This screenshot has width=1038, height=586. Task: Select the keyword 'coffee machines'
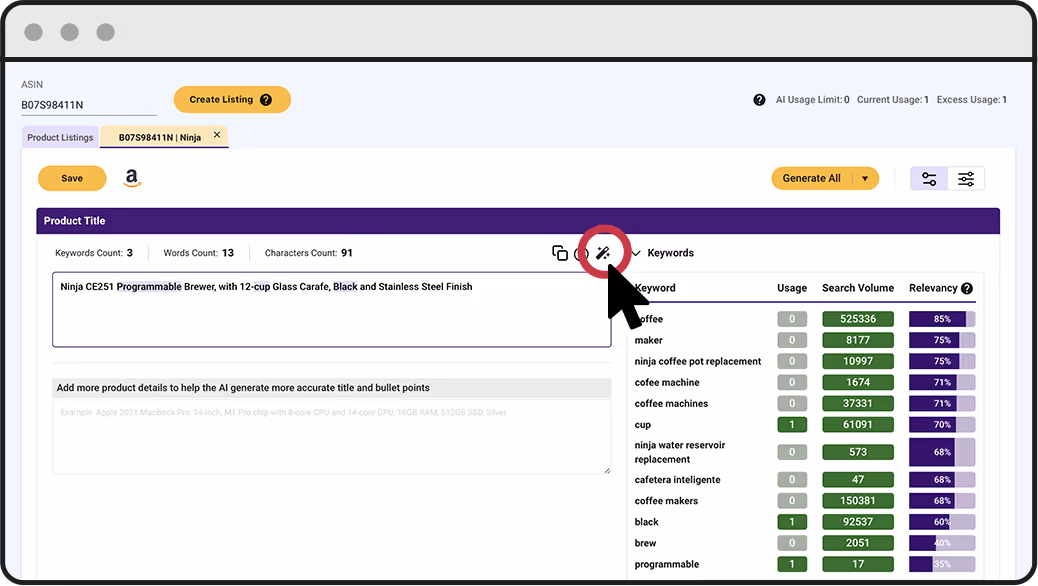tap(671, 404)
